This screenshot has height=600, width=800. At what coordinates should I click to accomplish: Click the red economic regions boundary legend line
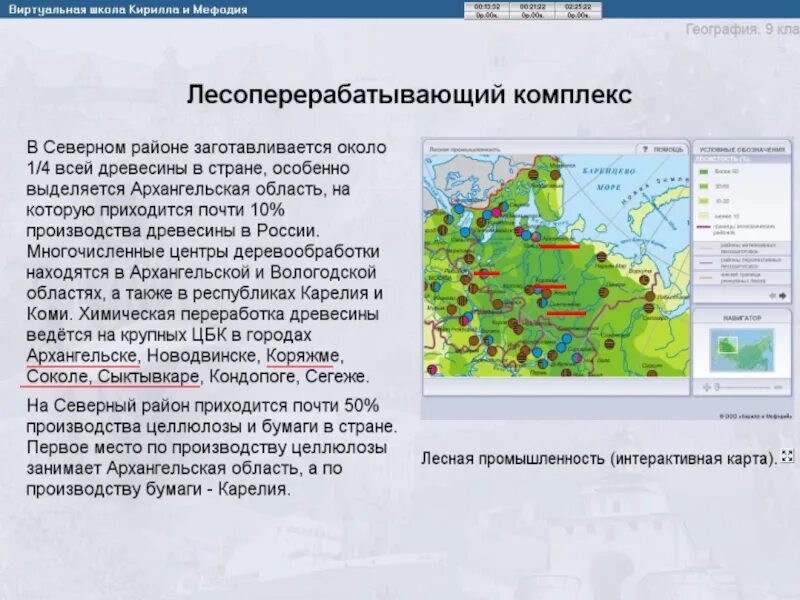704,227
